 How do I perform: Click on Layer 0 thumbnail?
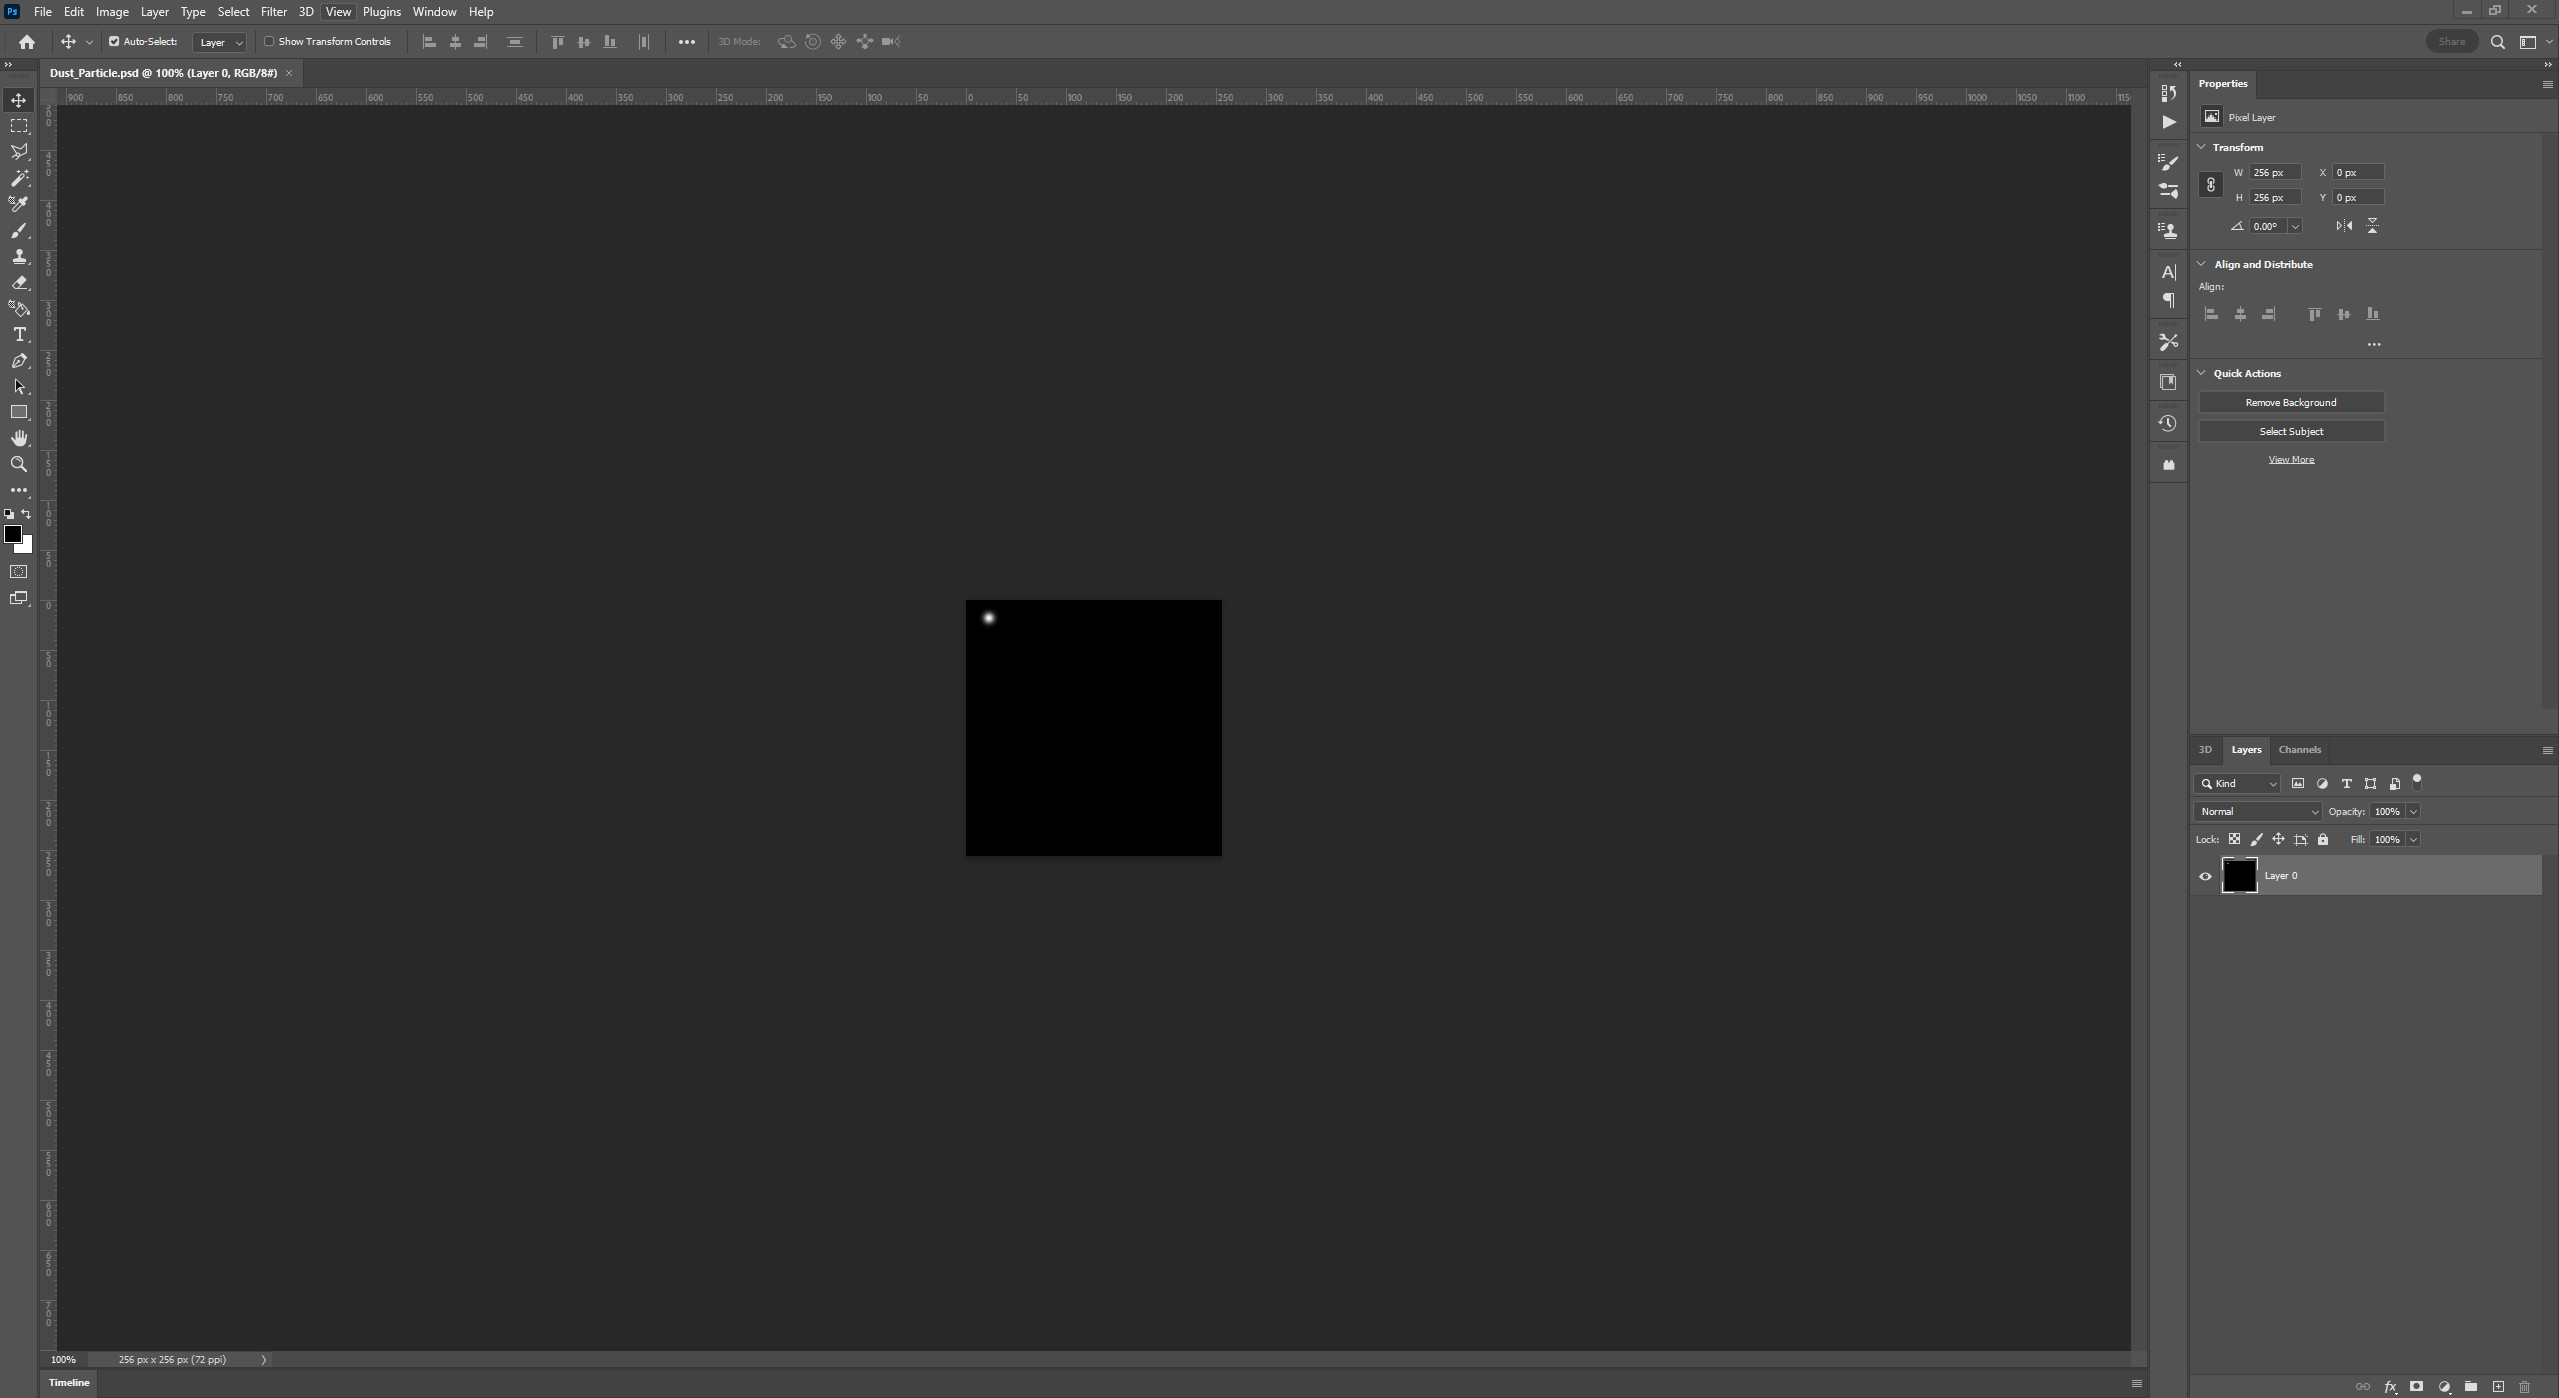point(2239,875)
